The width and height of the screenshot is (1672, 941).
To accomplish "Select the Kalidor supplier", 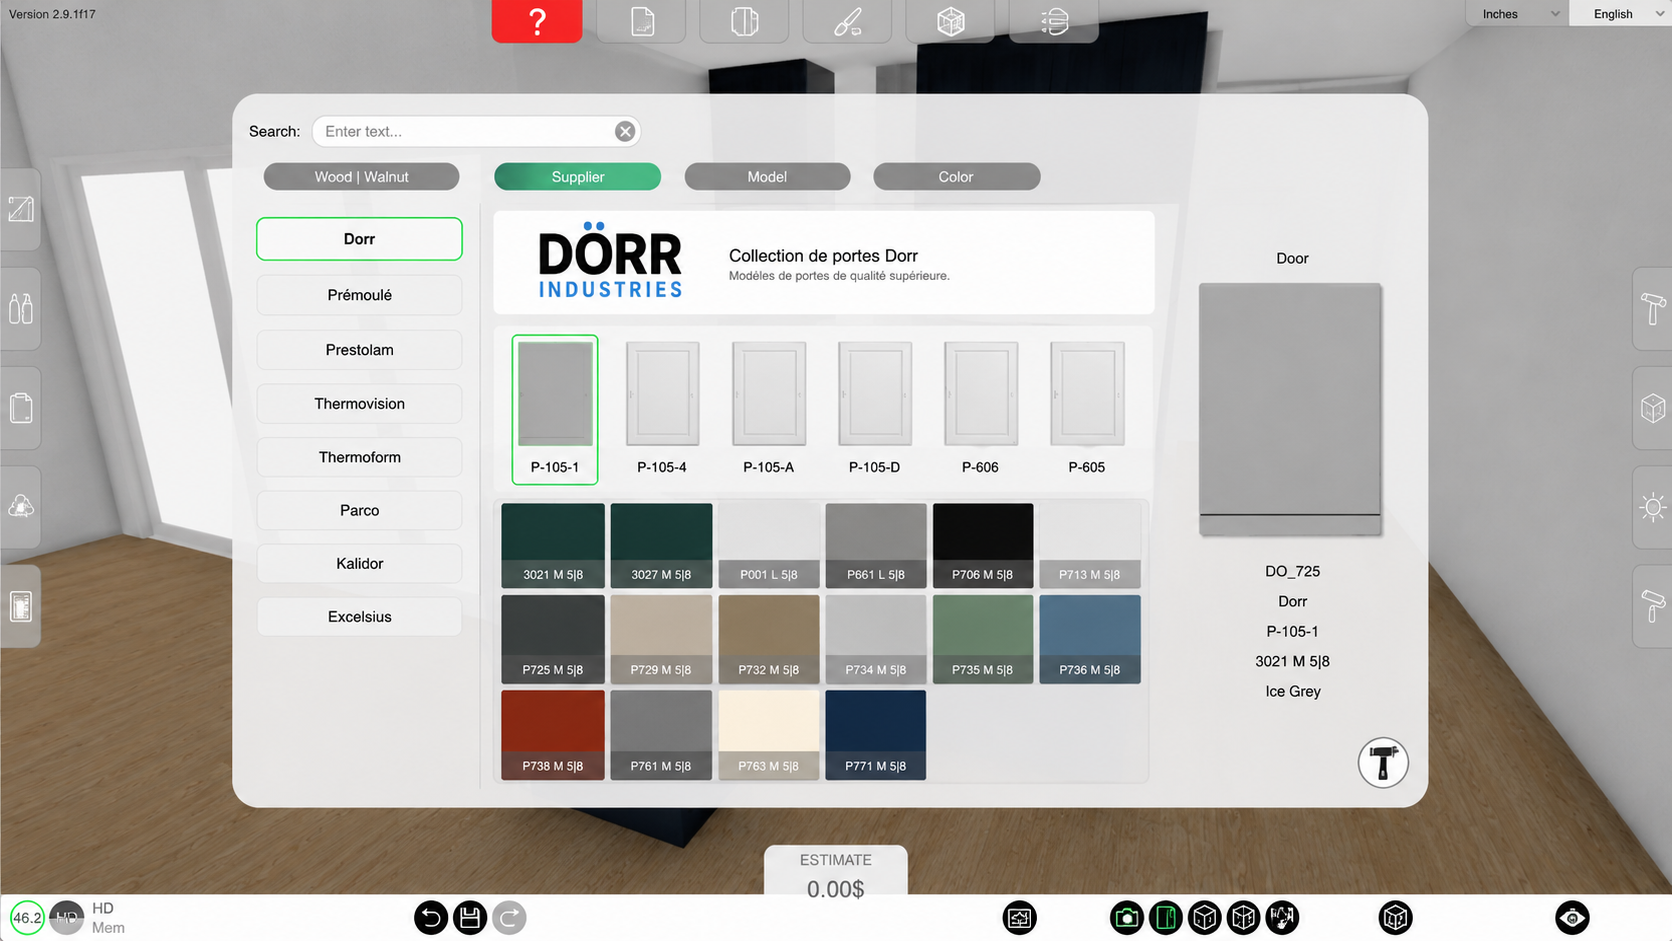I will (x=359, y=563).
